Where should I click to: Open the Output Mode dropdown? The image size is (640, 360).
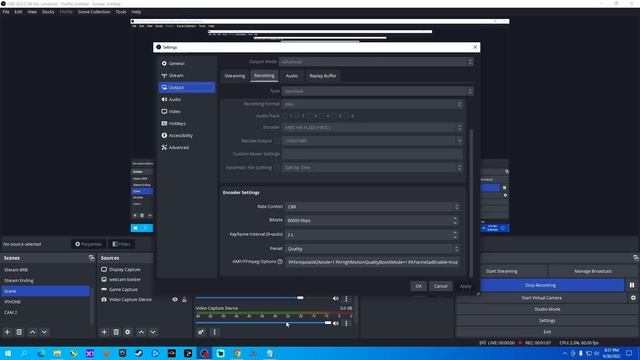[376, 62]
